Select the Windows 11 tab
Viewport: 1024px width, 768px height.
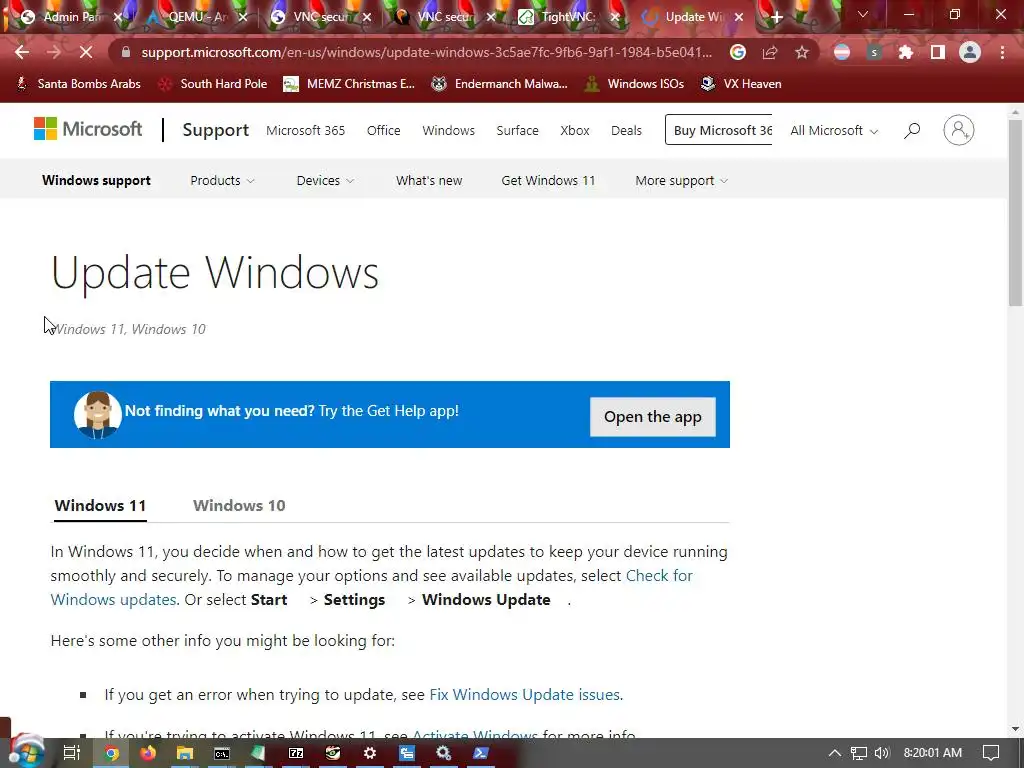pos(100,505)
